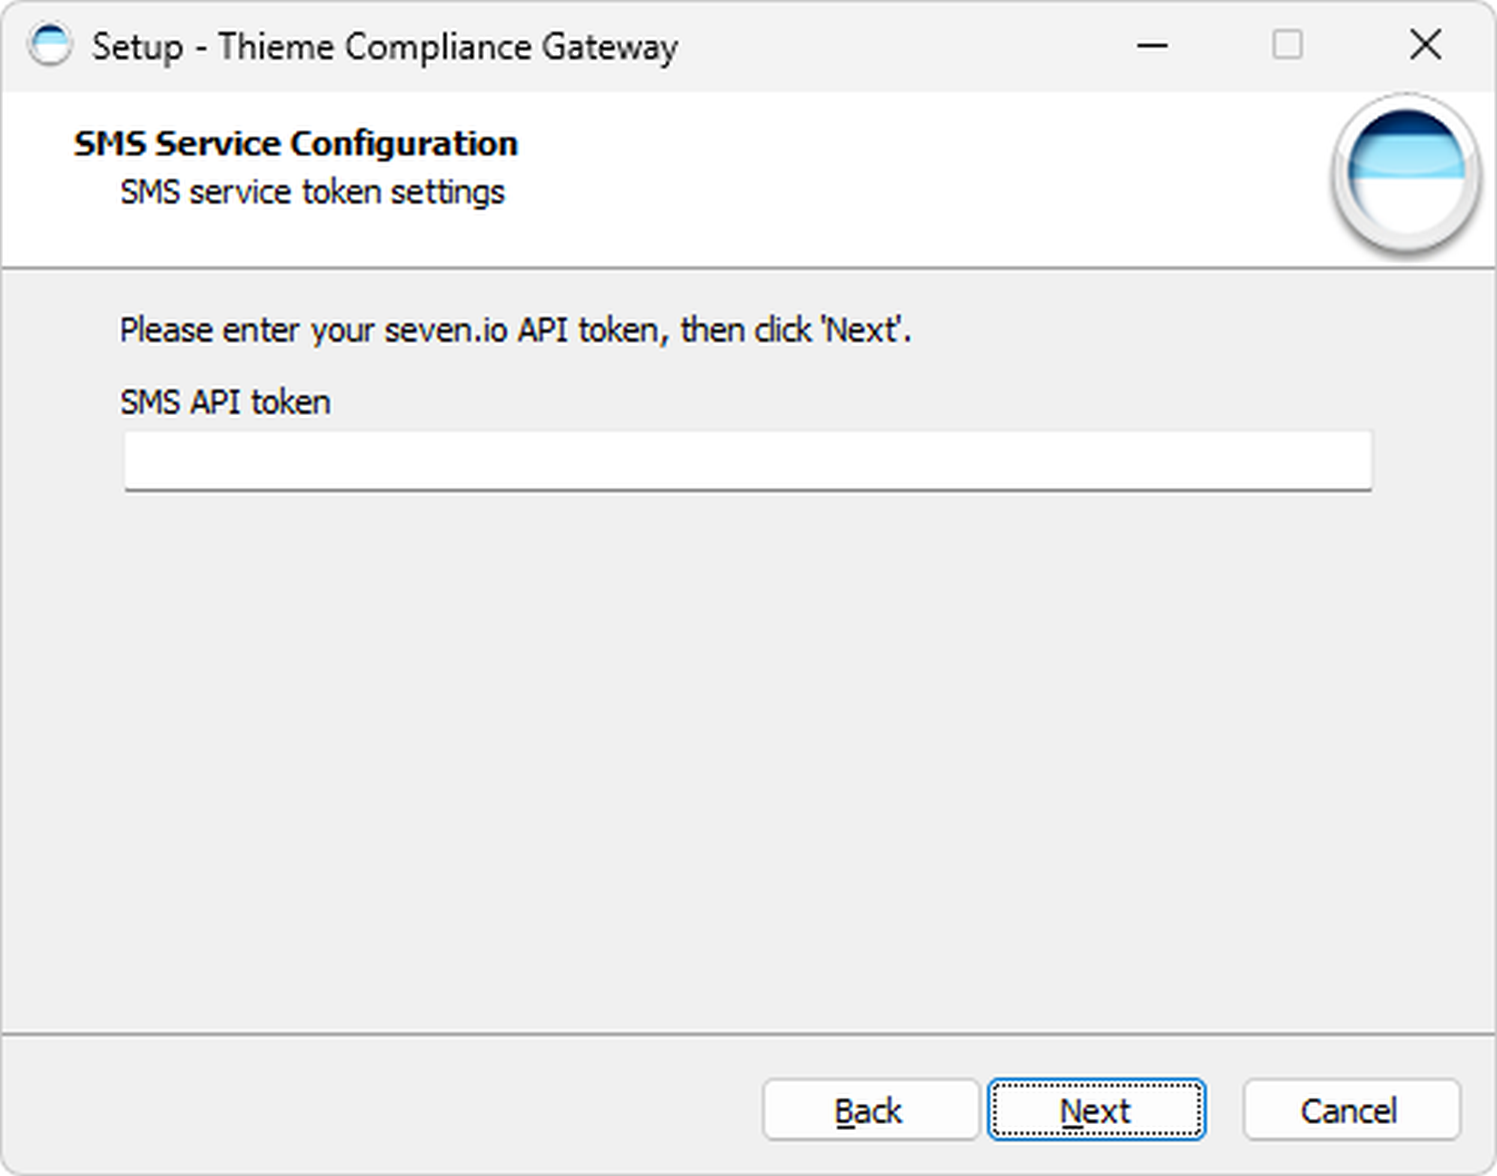Click the divider line below the header
This screenshot has width=1497, height=1176.
747,268
